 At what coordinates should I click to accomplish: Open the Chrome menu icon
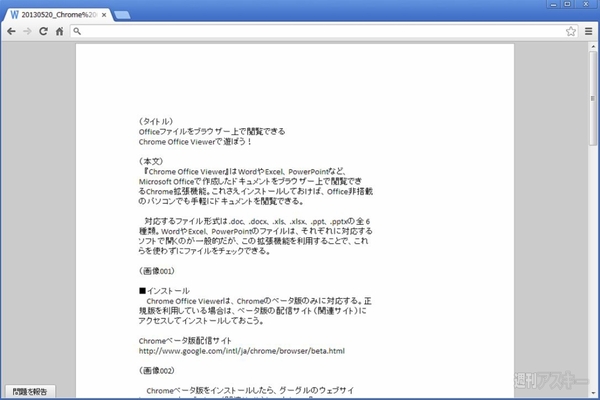(589, 31)
